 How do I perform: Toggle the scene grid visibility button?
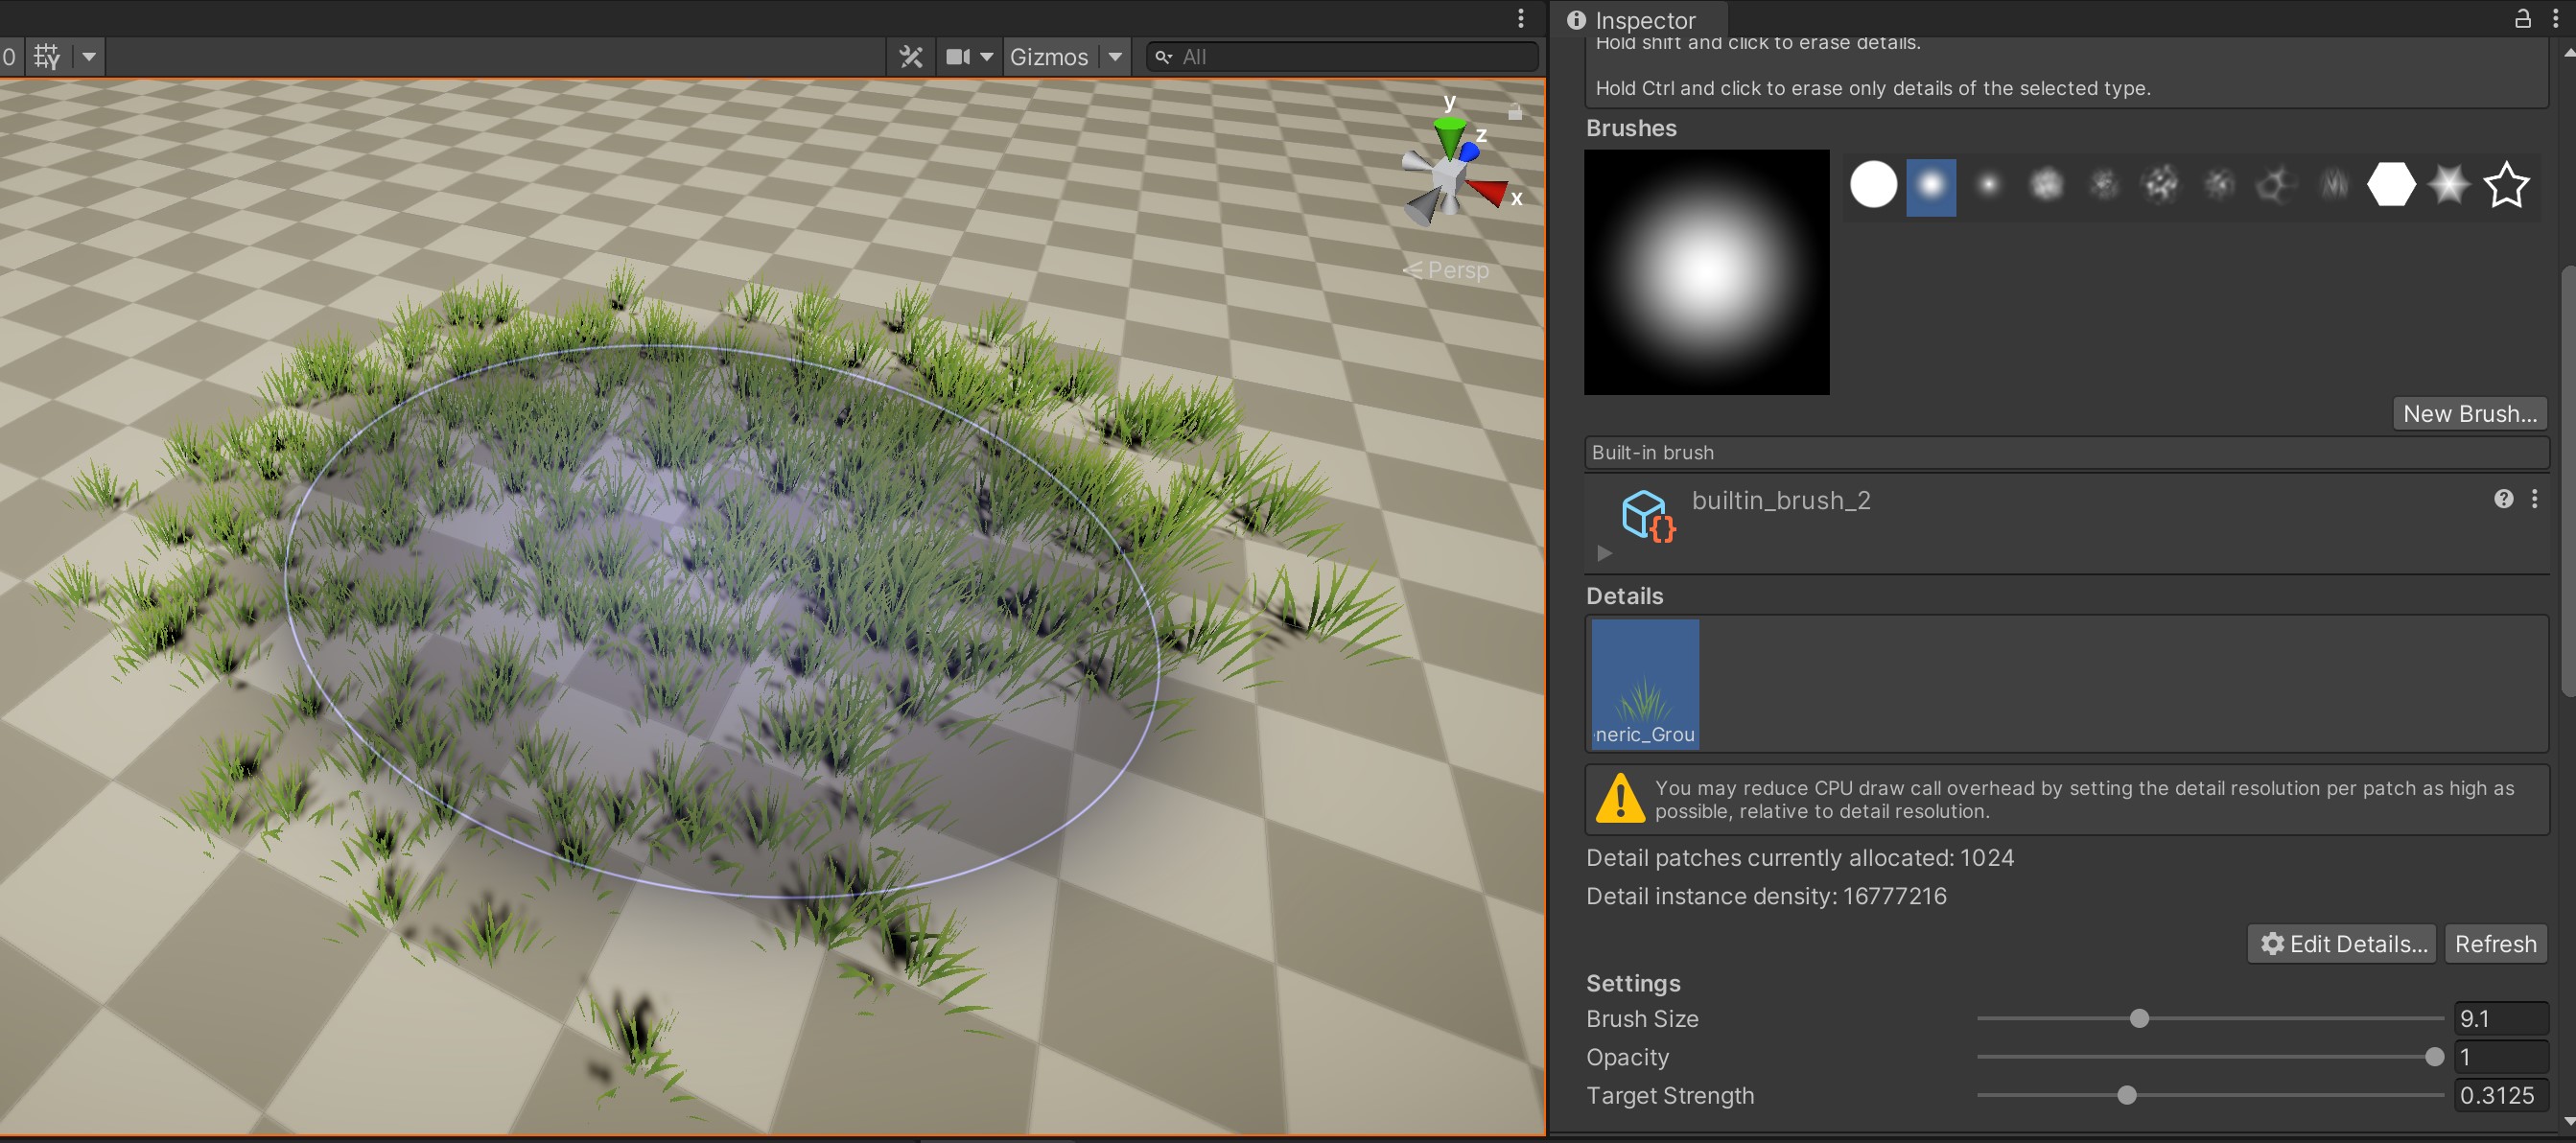pyautogui.click(x=47, y=57)
